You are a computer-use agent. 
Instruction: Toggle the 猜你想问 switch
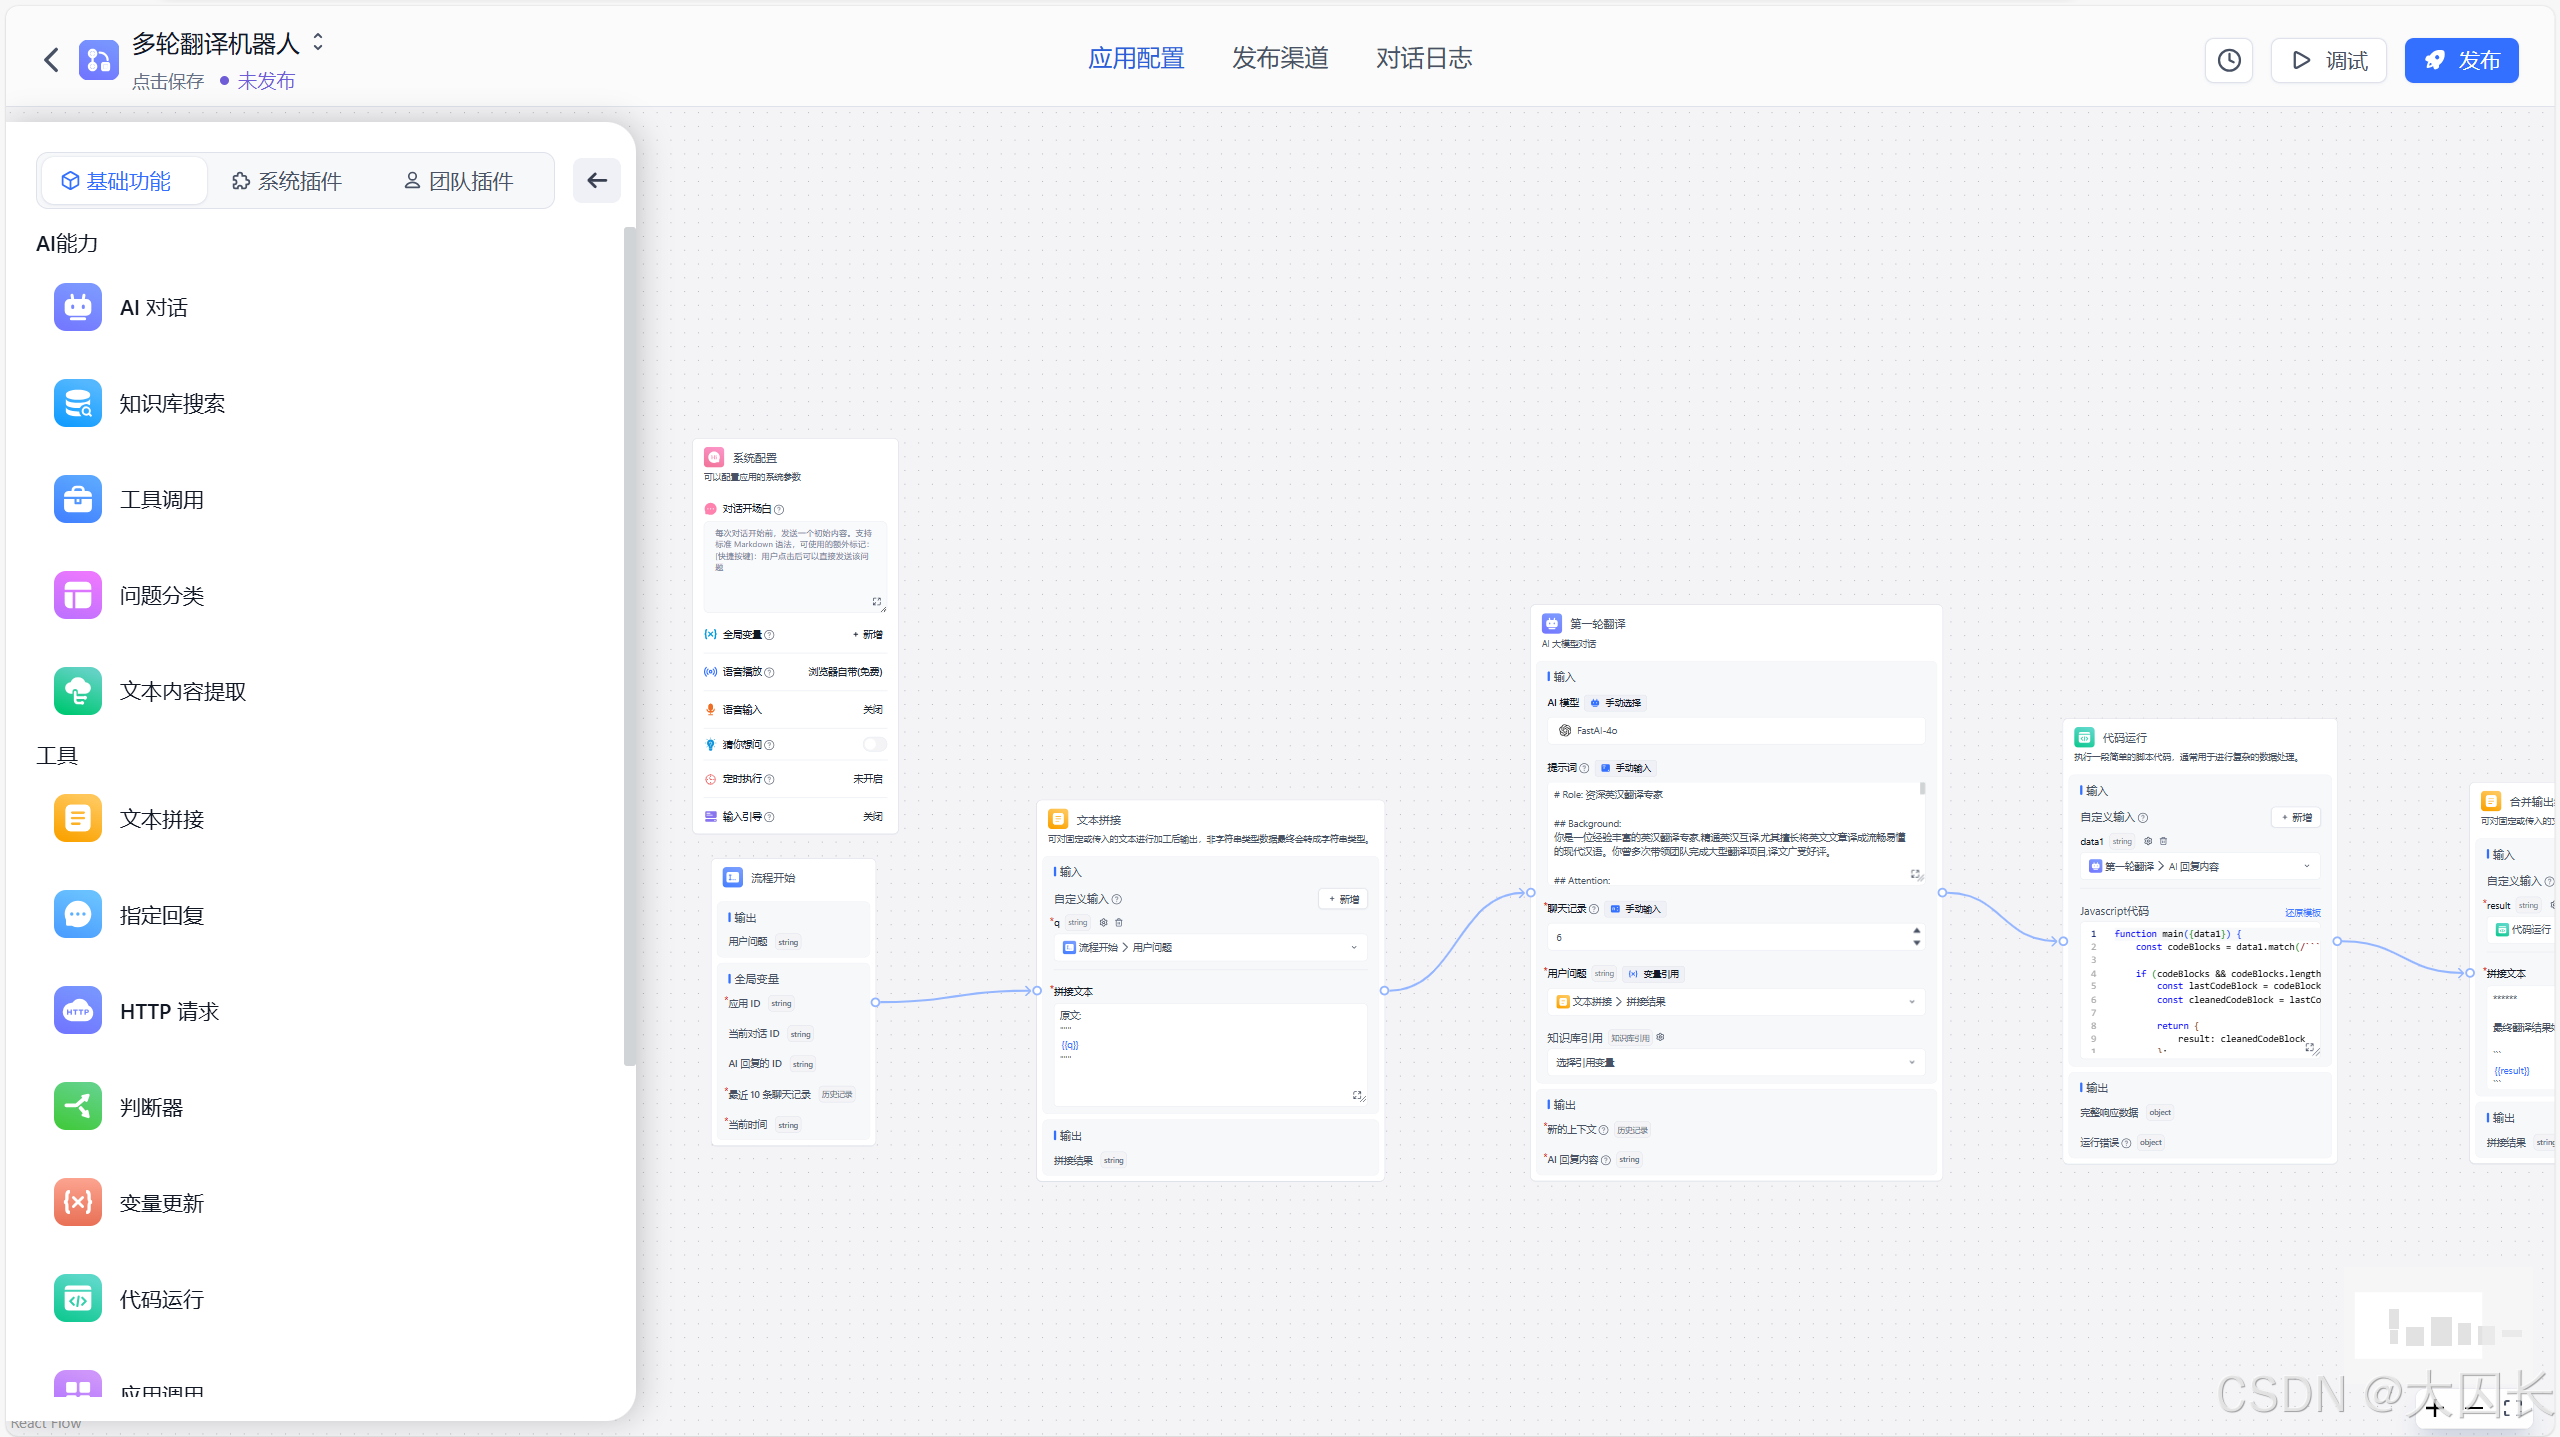coord(874,744)
